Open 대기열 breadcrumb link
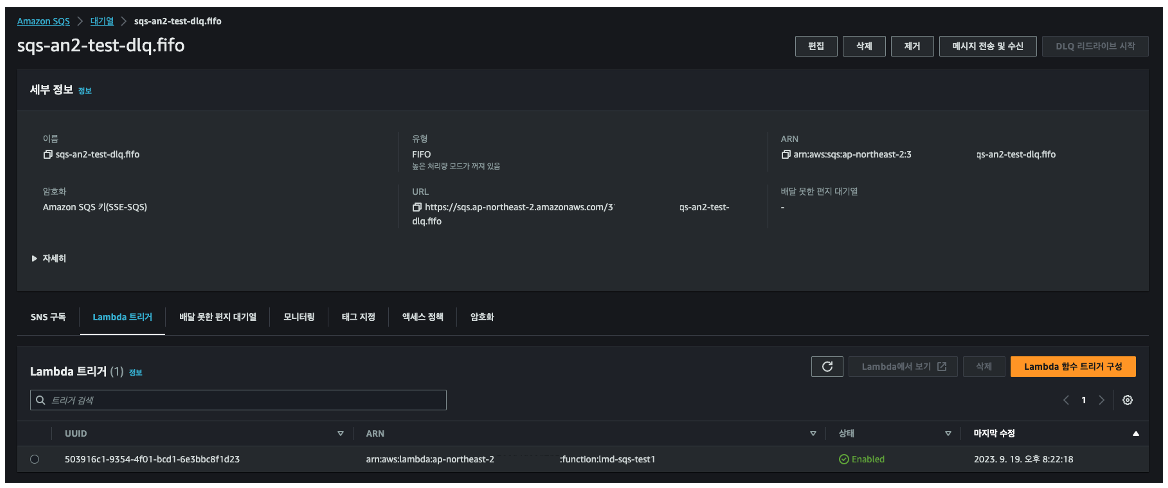This screenshot has width=1168, height=488. click(x=101, y=21)
